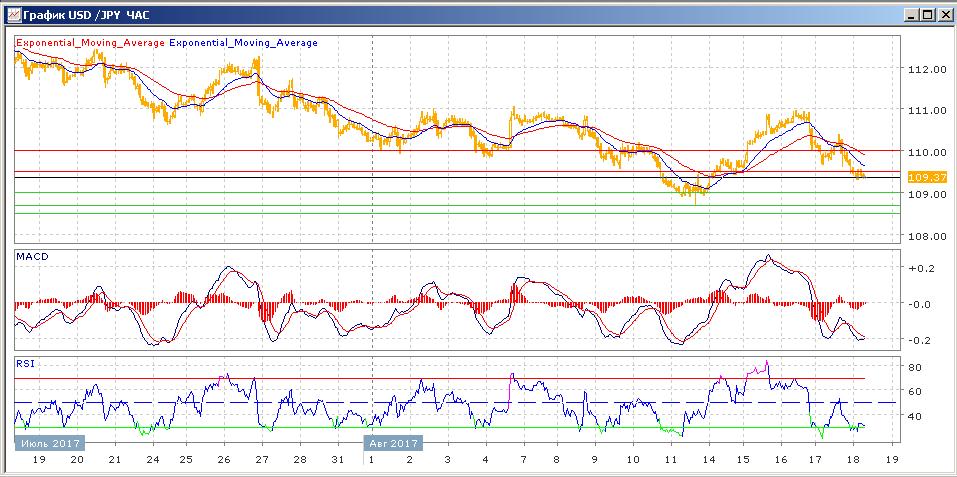Click the RSI indicator panel label
The height and width of the screenshot is (477, 957).
(25, 364)
